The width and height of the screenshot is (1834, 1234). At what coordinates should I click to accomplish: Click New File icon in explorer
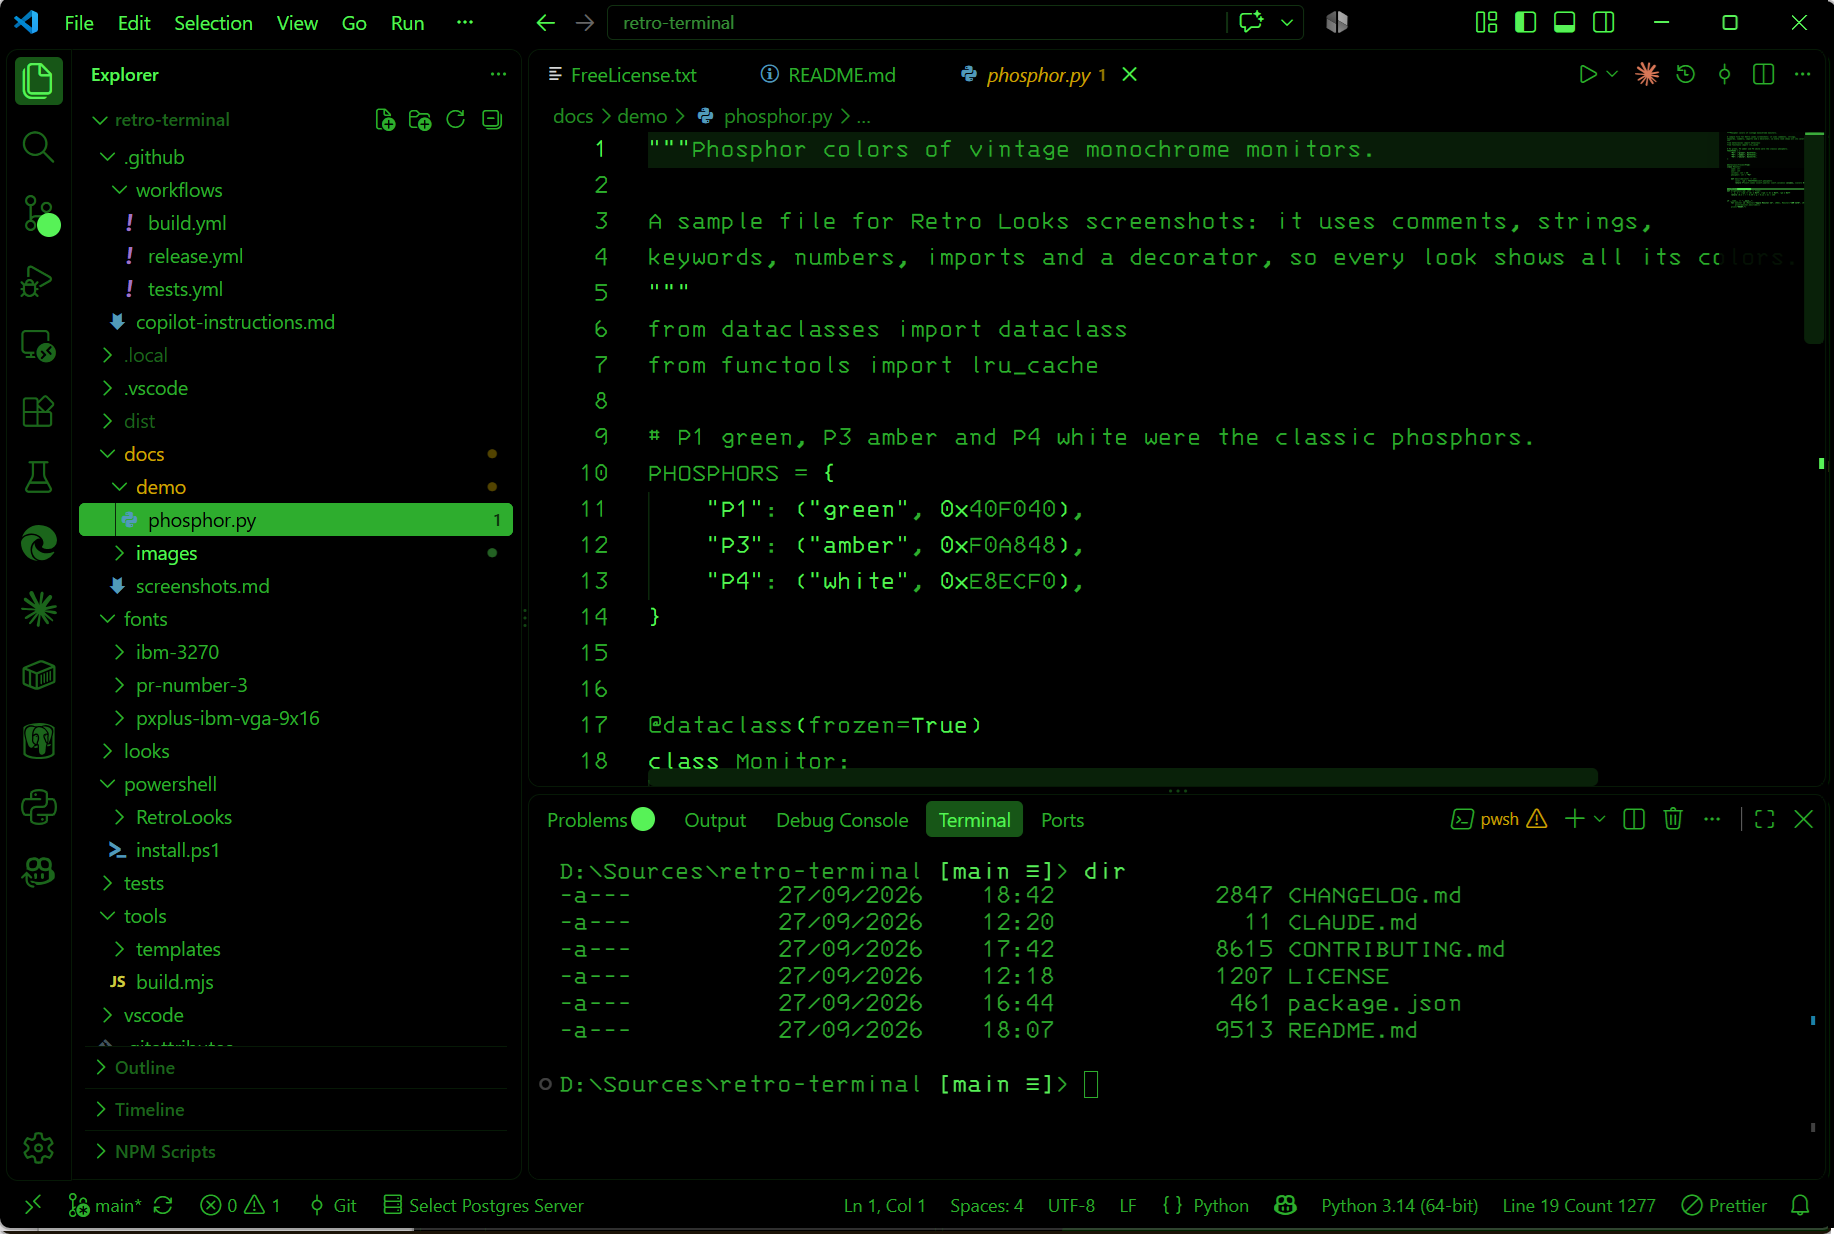385,120
